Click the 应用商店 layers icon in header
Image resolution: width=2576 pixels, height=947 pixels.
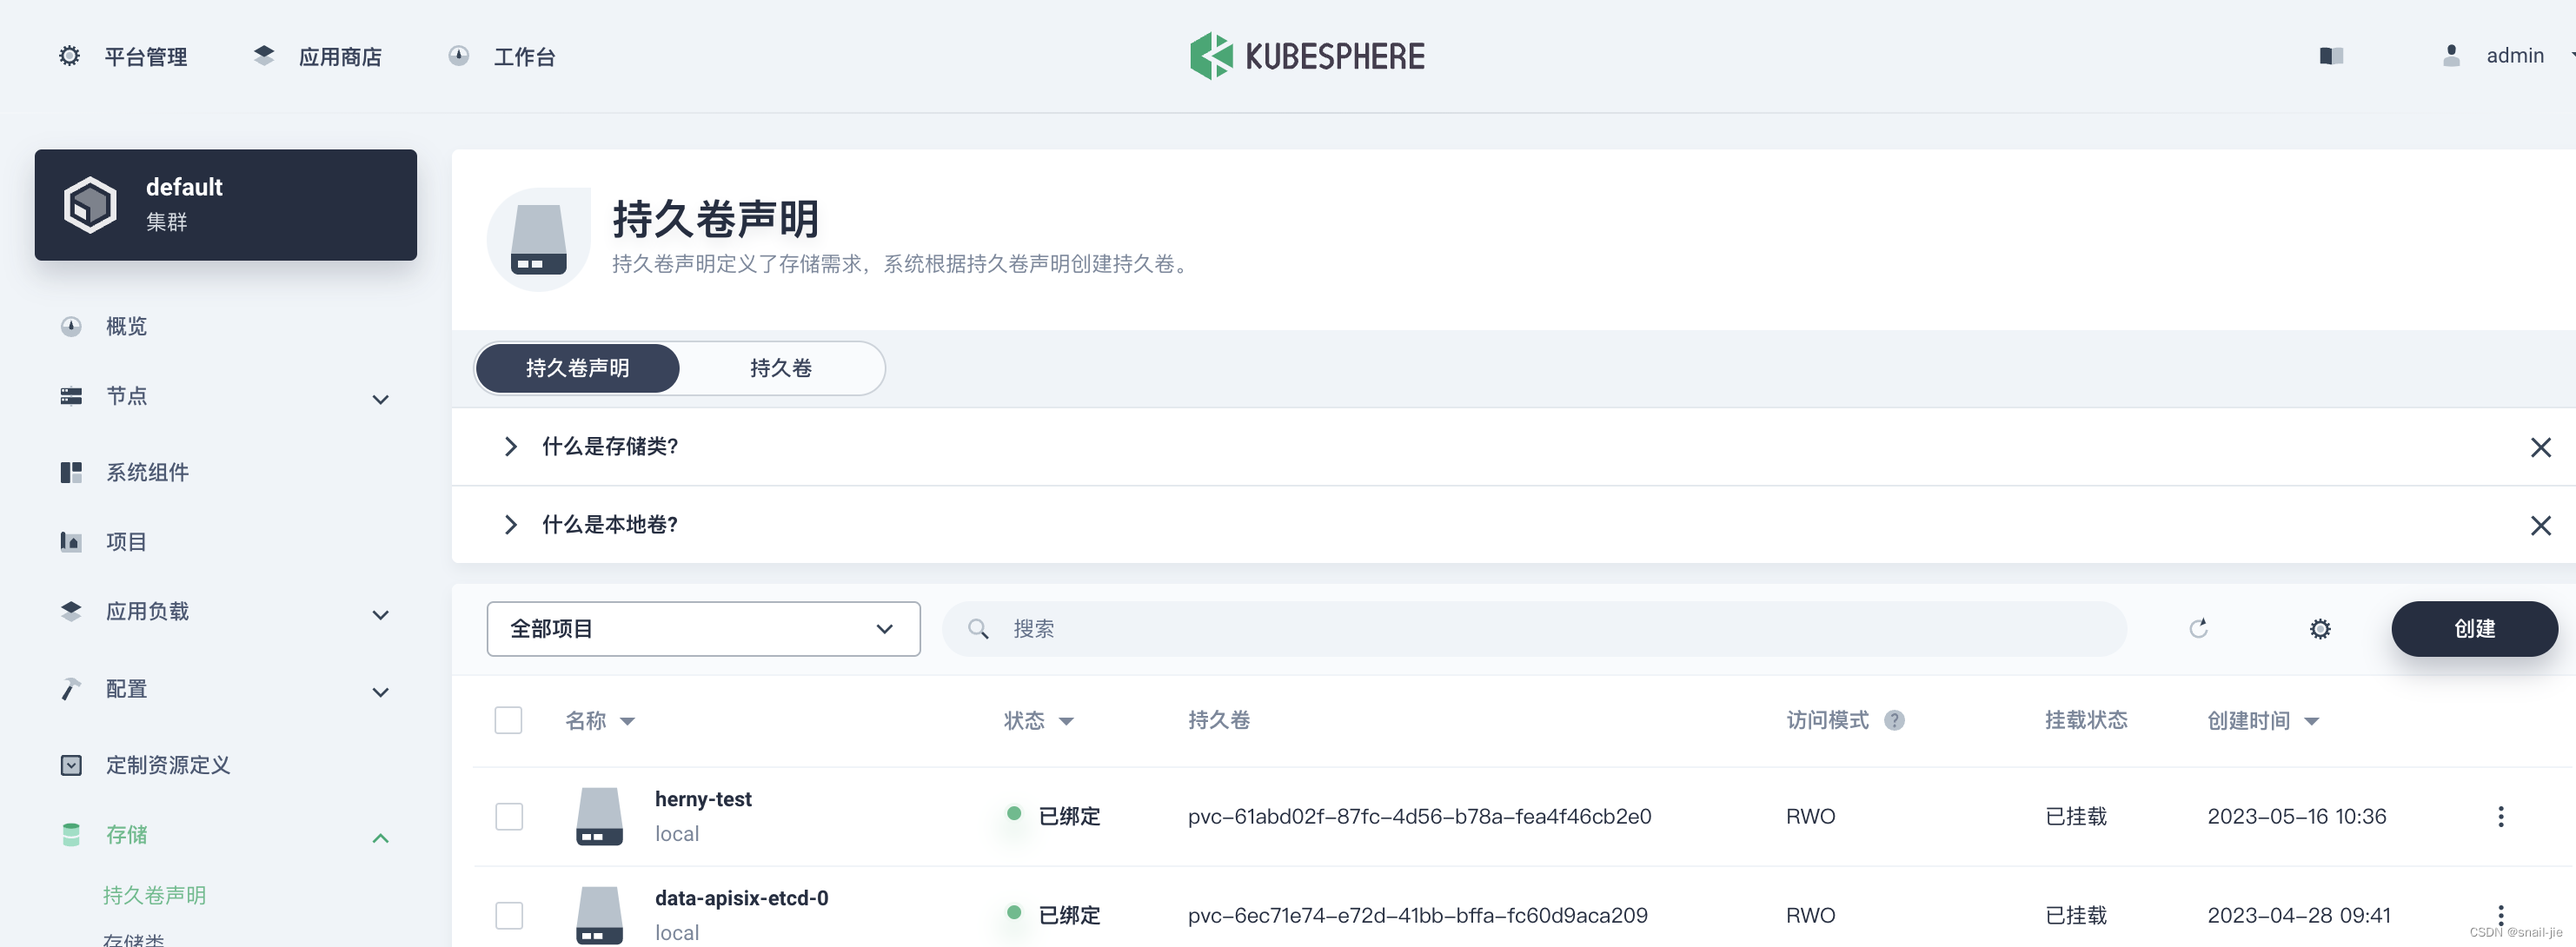(264, 56)
